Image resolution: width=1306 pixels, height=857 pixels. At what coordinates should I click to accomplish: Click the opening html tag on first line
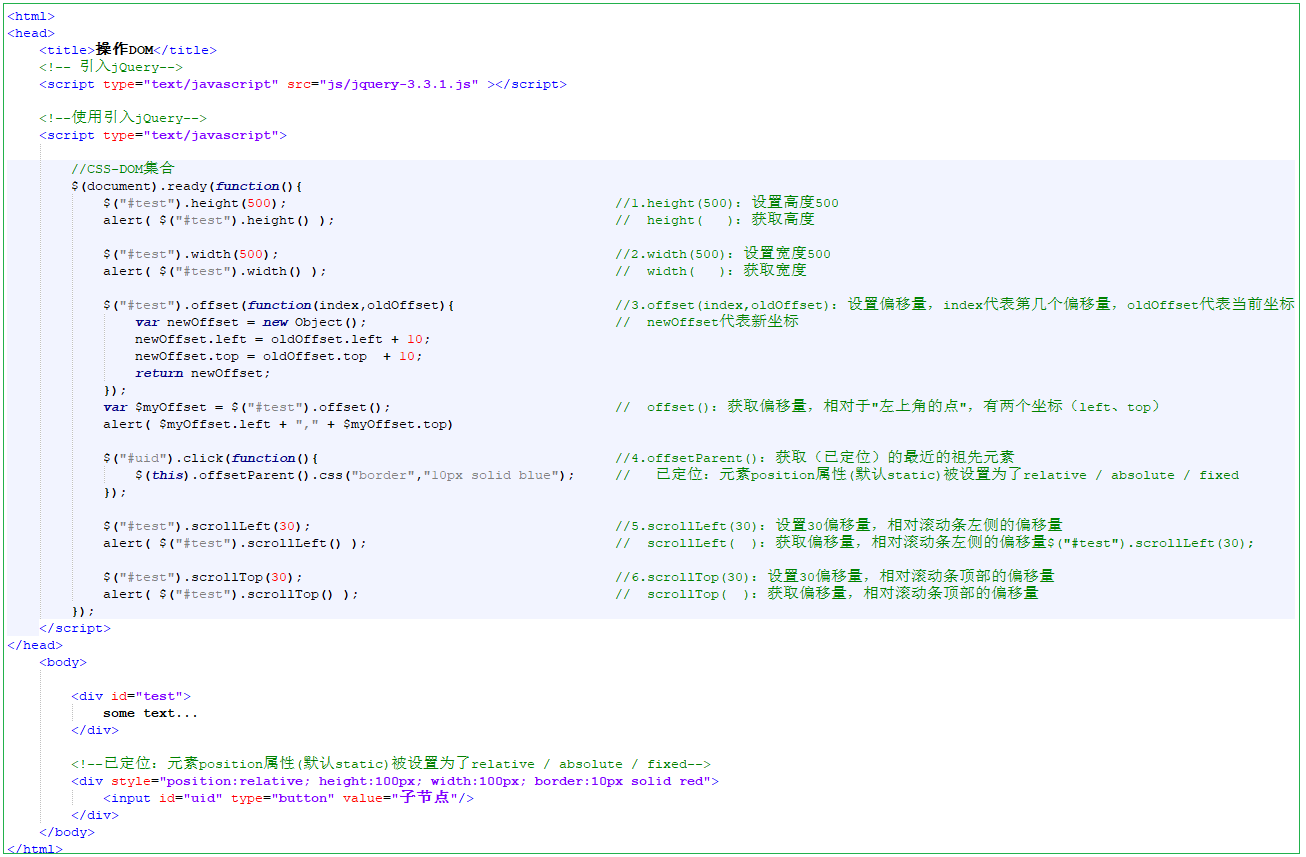click(31, 16)
